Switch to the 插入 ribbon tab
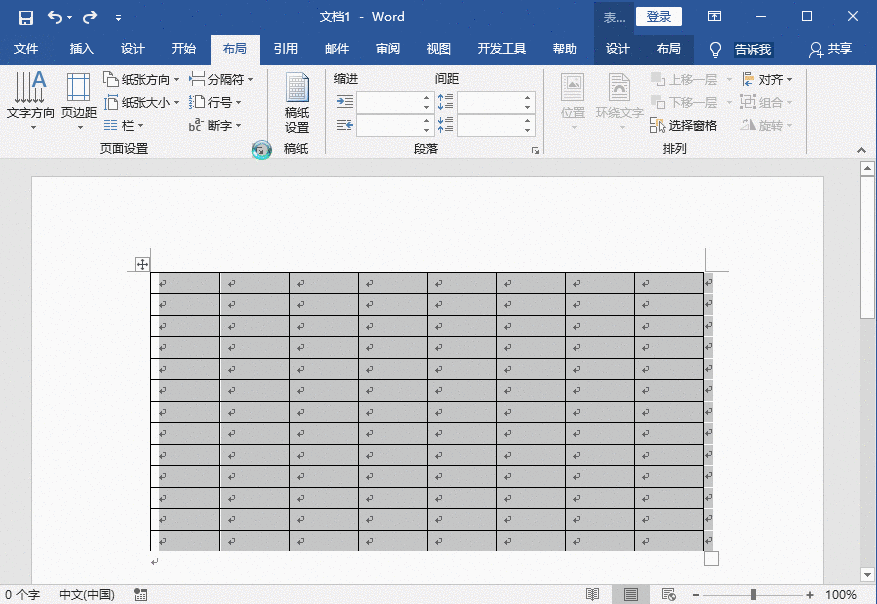The height and width of the screenshot is (604, 877). 81,48
